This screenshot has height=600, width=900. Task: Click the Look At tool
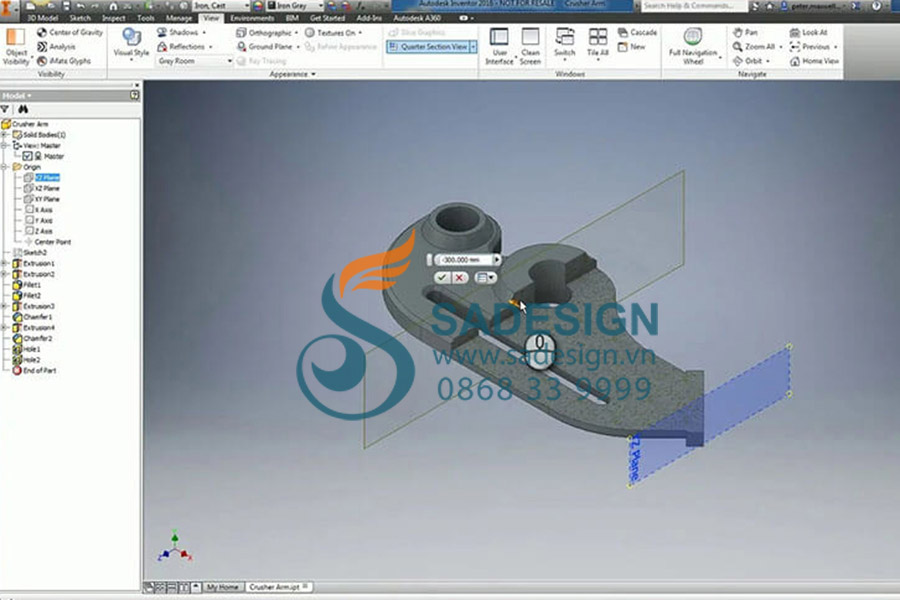coord(809,32)
